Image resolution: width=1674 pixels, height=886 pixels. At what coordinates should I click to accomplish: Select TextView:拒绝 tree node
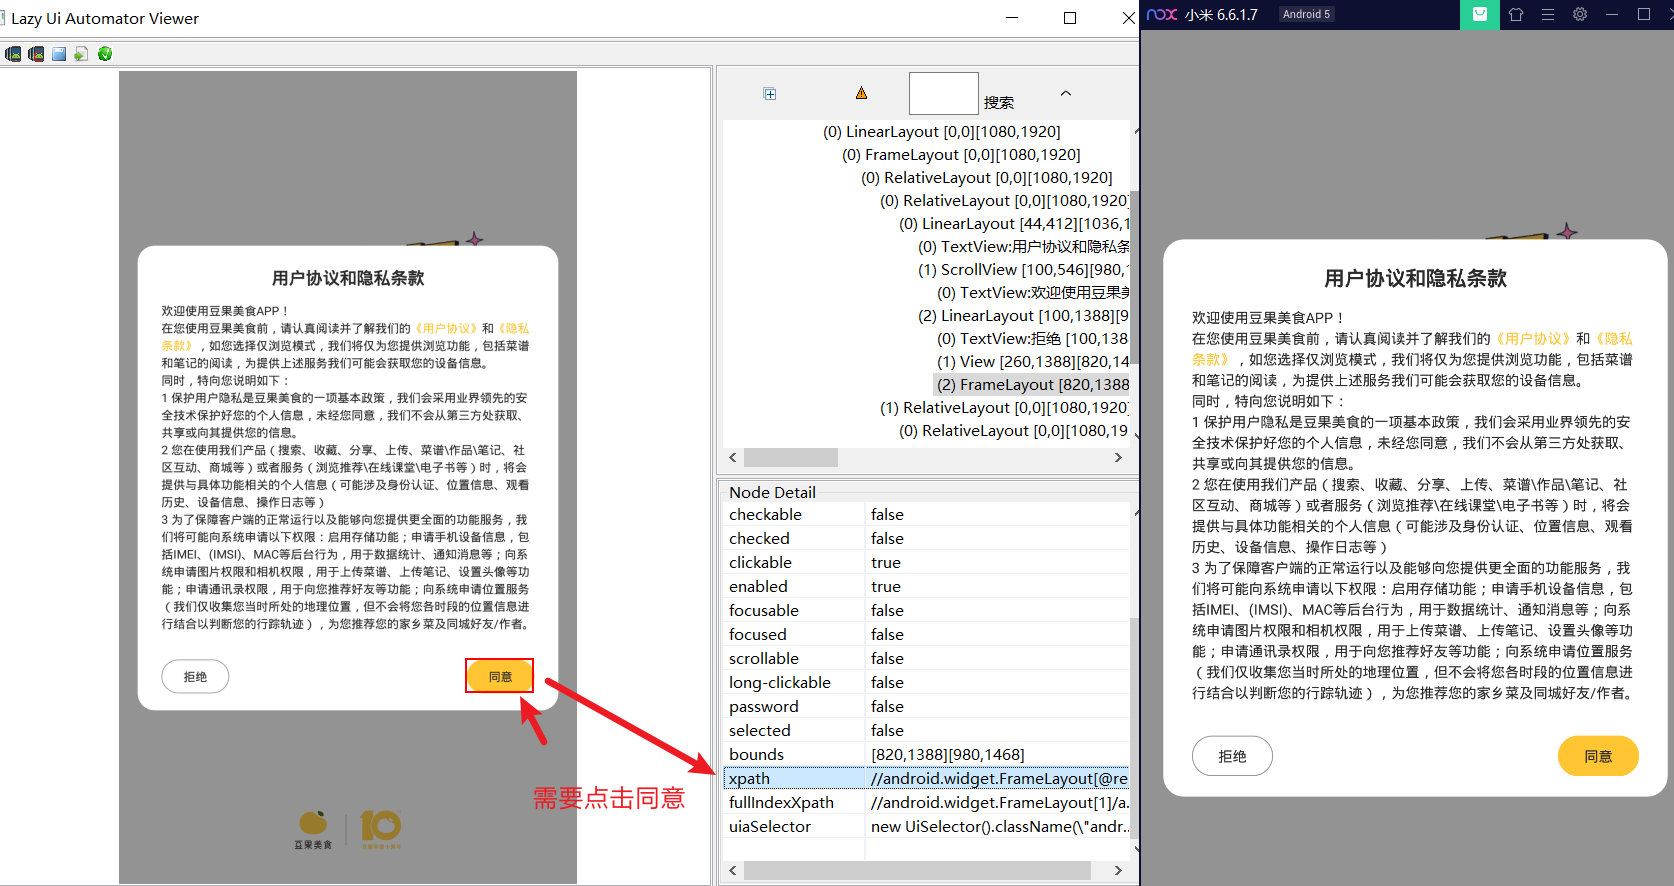(x=1032, y=338)
